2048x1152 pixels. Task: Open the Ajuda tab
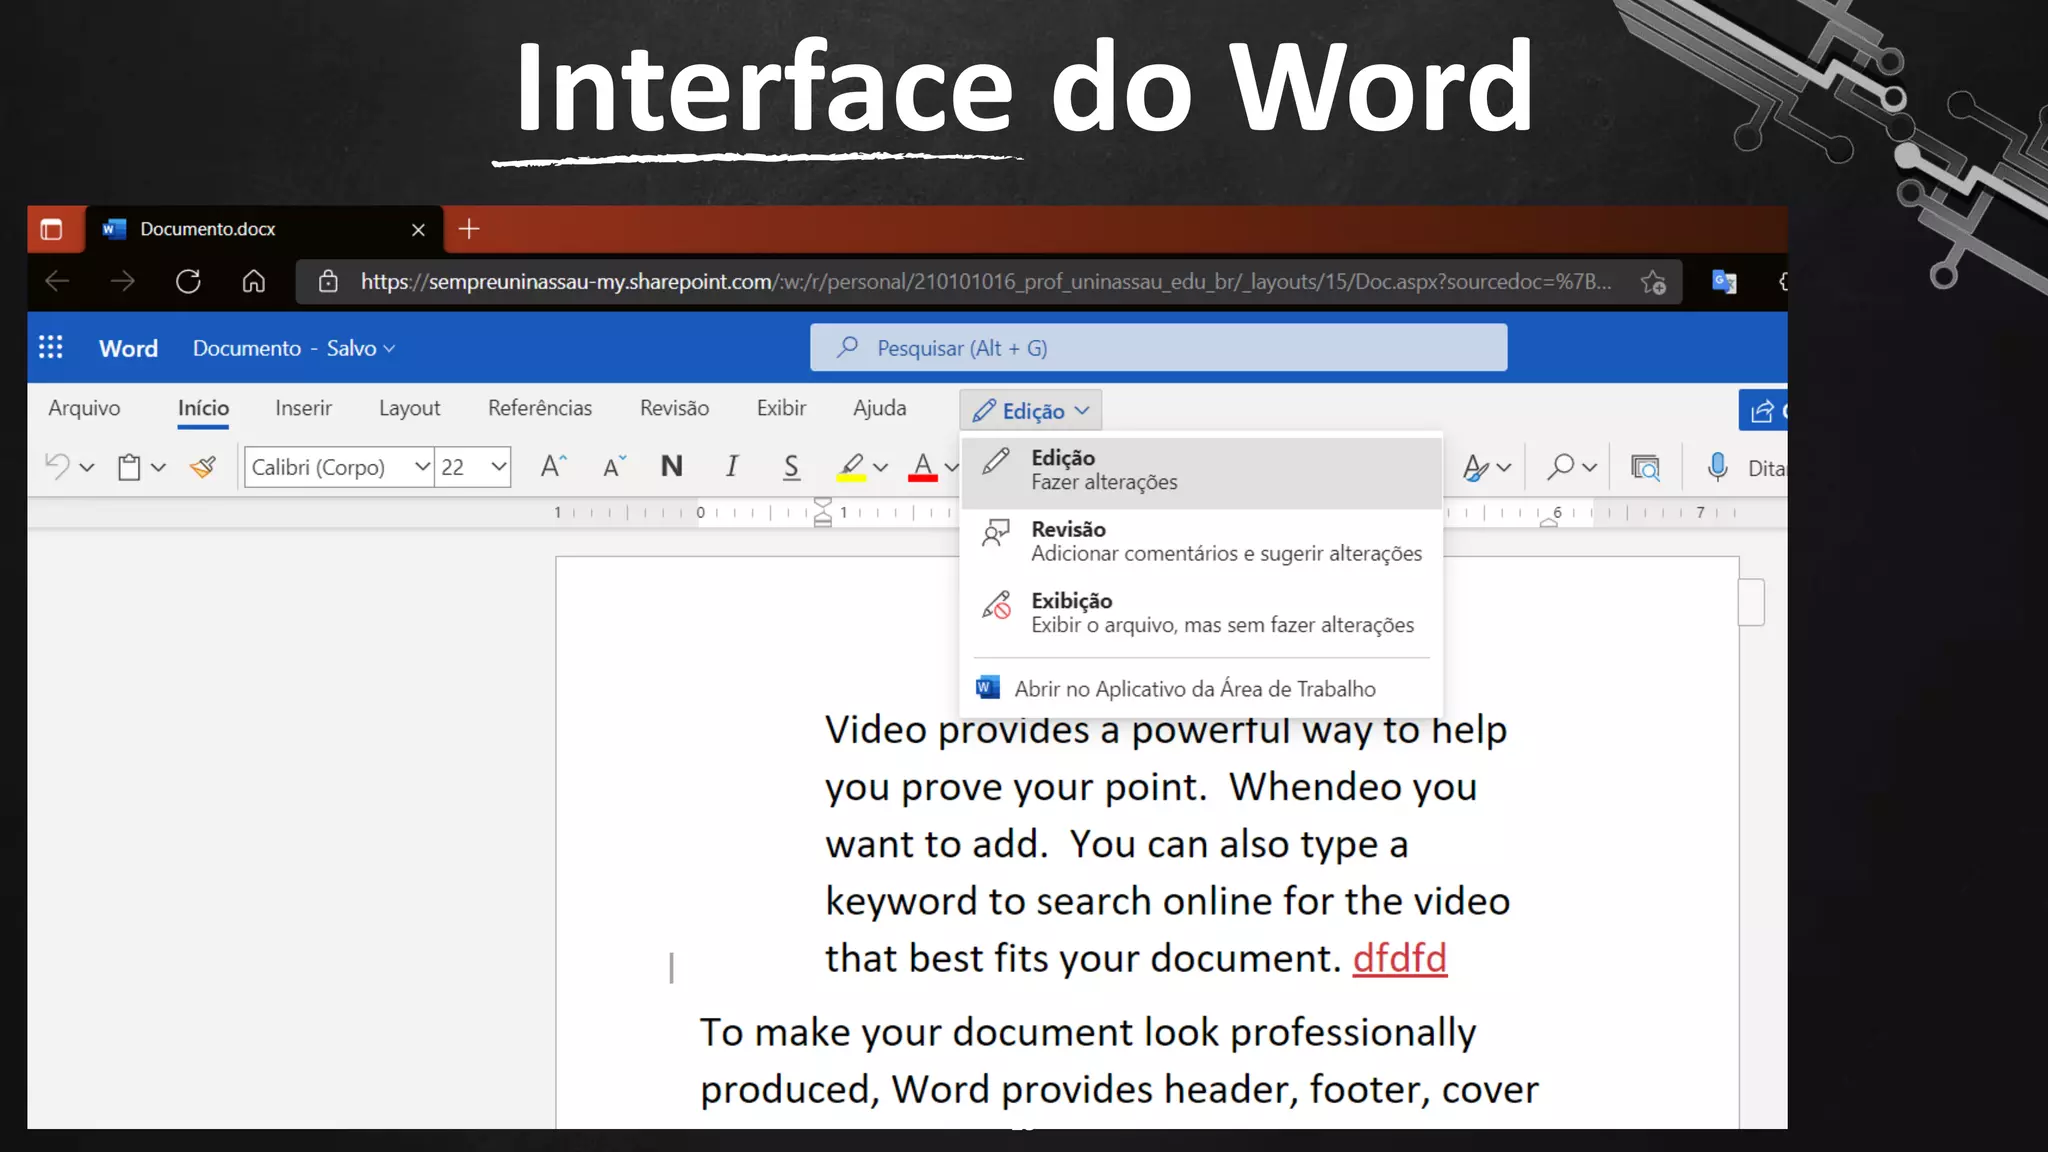(x=880, y=408)
